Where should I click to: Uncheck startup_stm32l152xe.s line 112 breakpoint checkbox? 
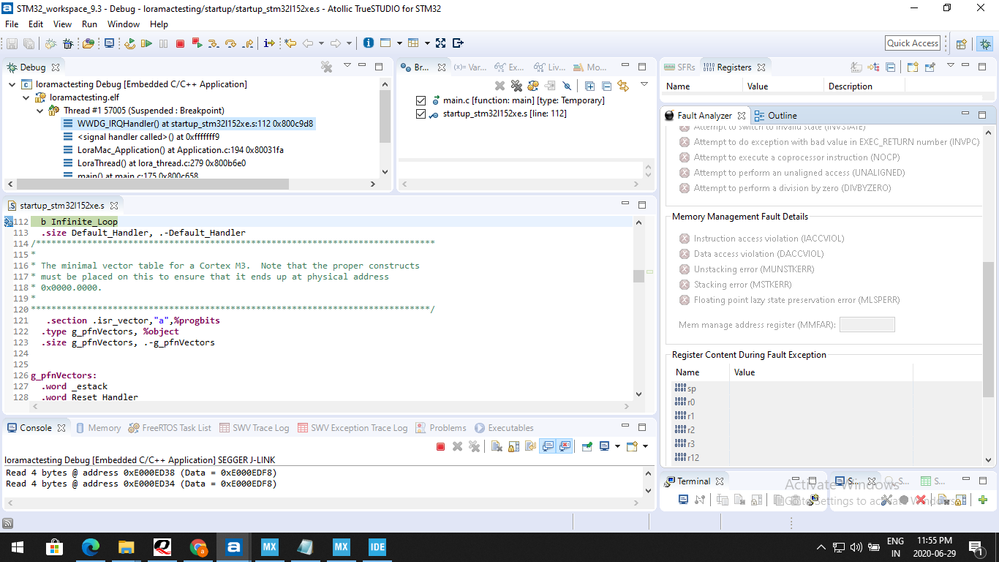[x=420, y=114]
